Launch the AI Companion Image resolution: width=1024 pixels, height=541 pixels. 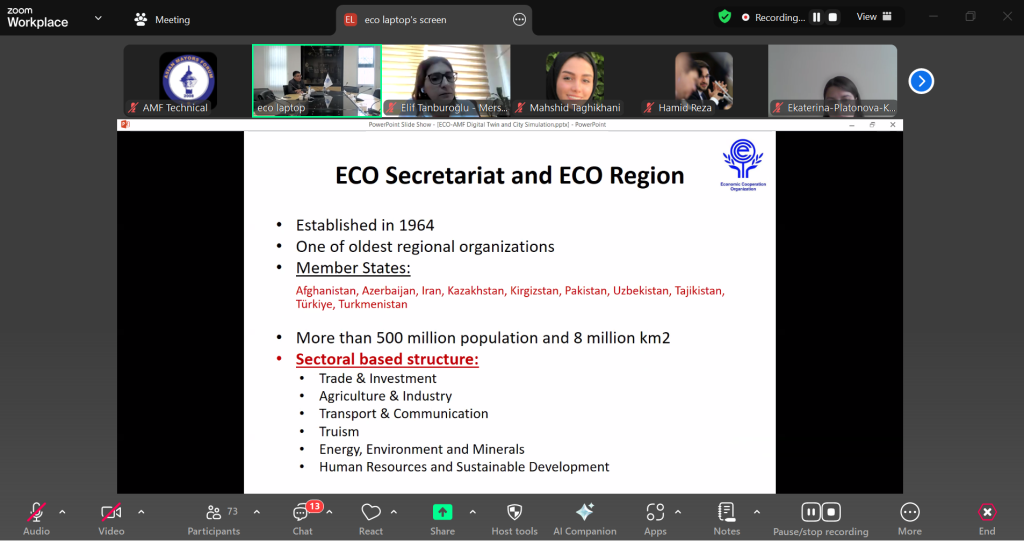(x=585, y=516)
